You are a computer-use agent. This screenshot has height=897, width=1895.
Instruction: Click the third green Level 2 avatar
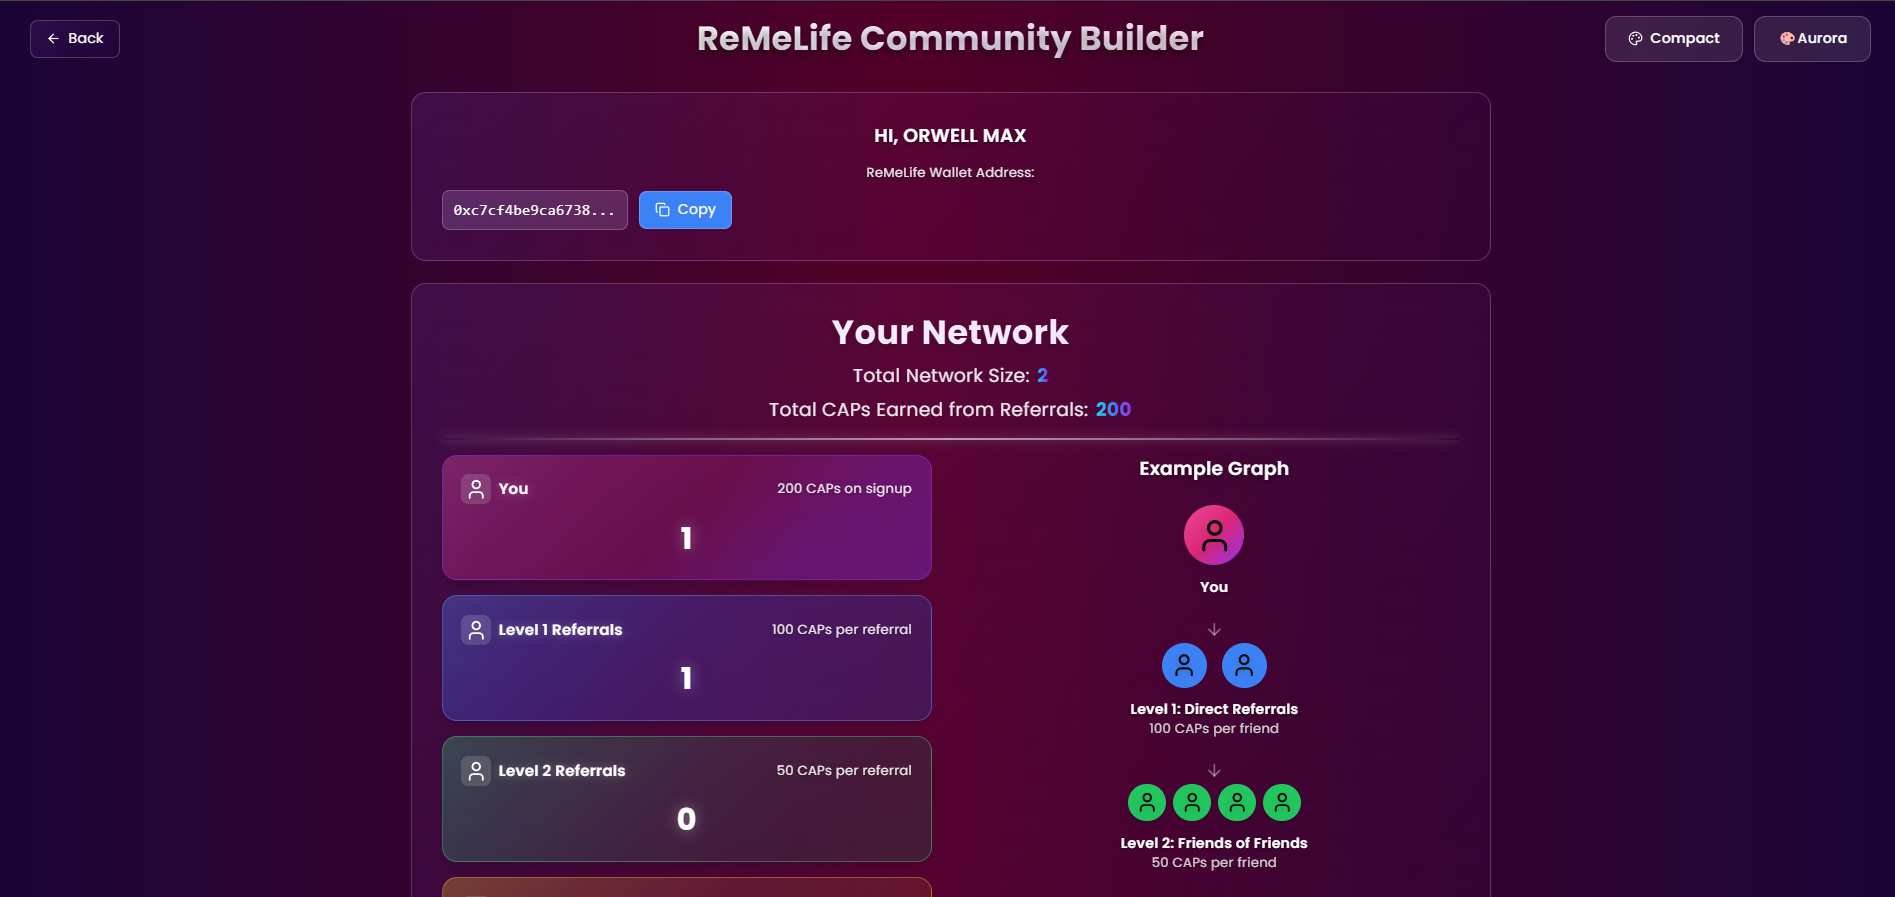point(1237,802)
